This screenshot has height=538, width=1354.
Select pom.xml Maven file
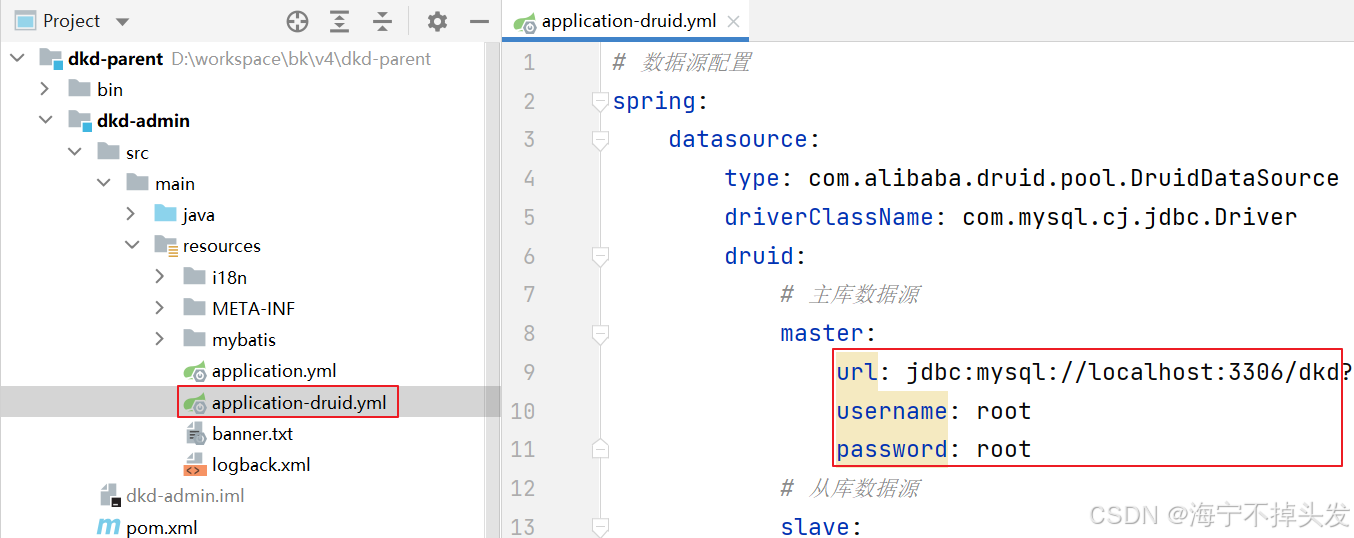coord(161,527)
